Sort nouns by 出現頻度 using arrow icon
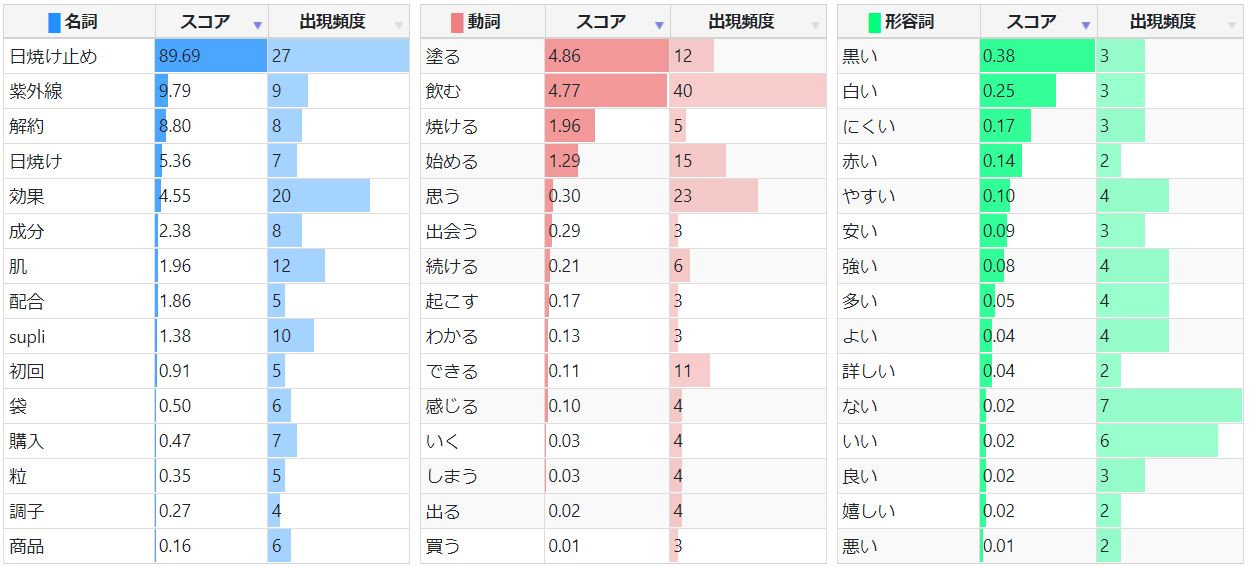The image size is (1249, 567). (x=399, y=24)
